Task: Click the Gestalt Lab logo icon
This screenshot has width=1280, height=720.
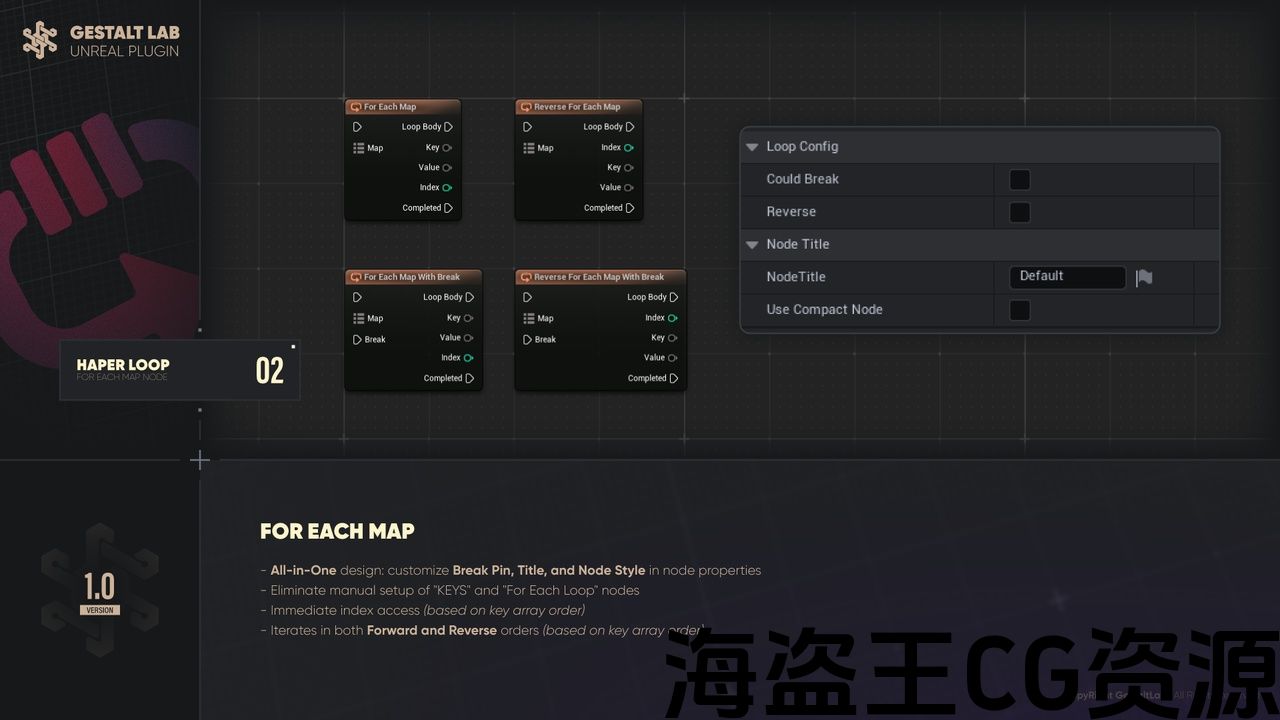Action: point(40,40)
